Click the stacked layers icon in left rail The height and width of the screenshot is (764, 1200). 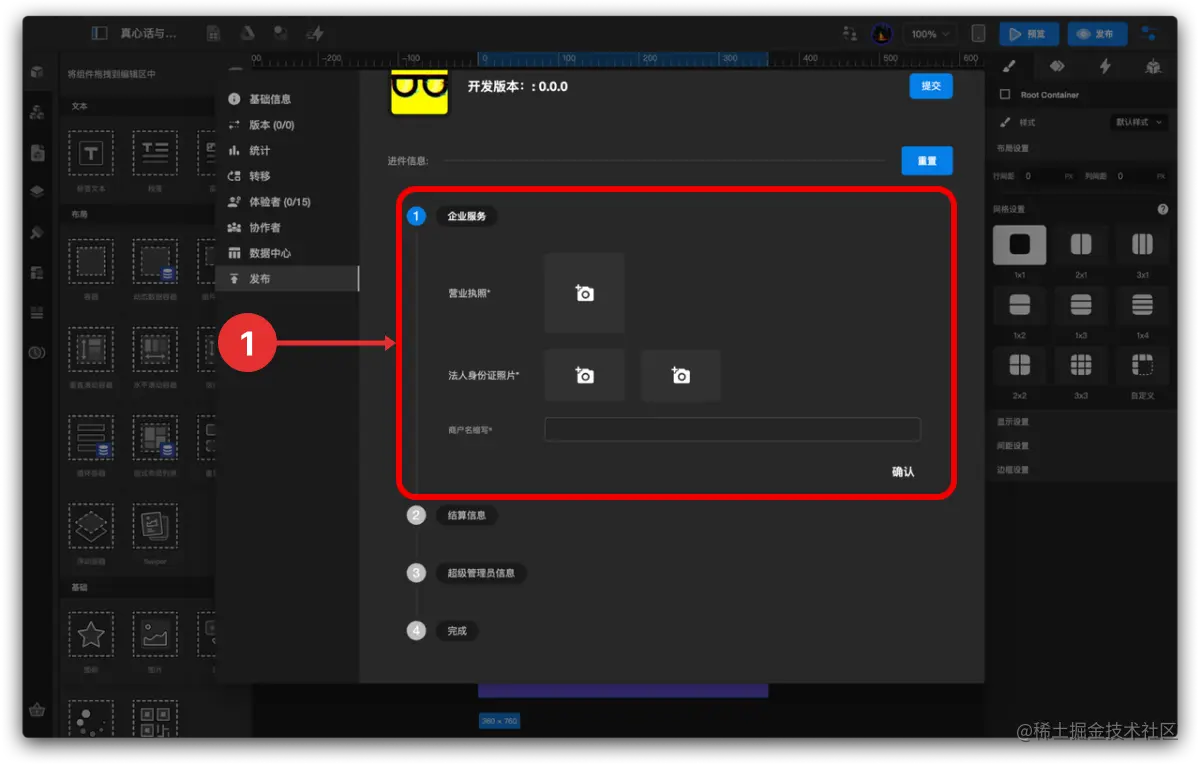pyautogui.click(x=37, y=192)
